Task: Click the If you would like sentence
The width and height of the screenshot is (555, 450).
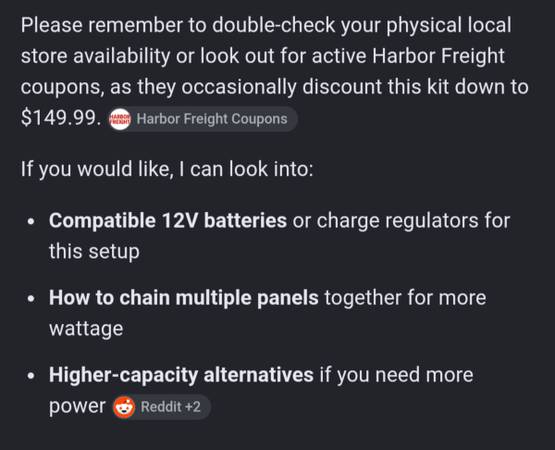Action: (167, 169)
